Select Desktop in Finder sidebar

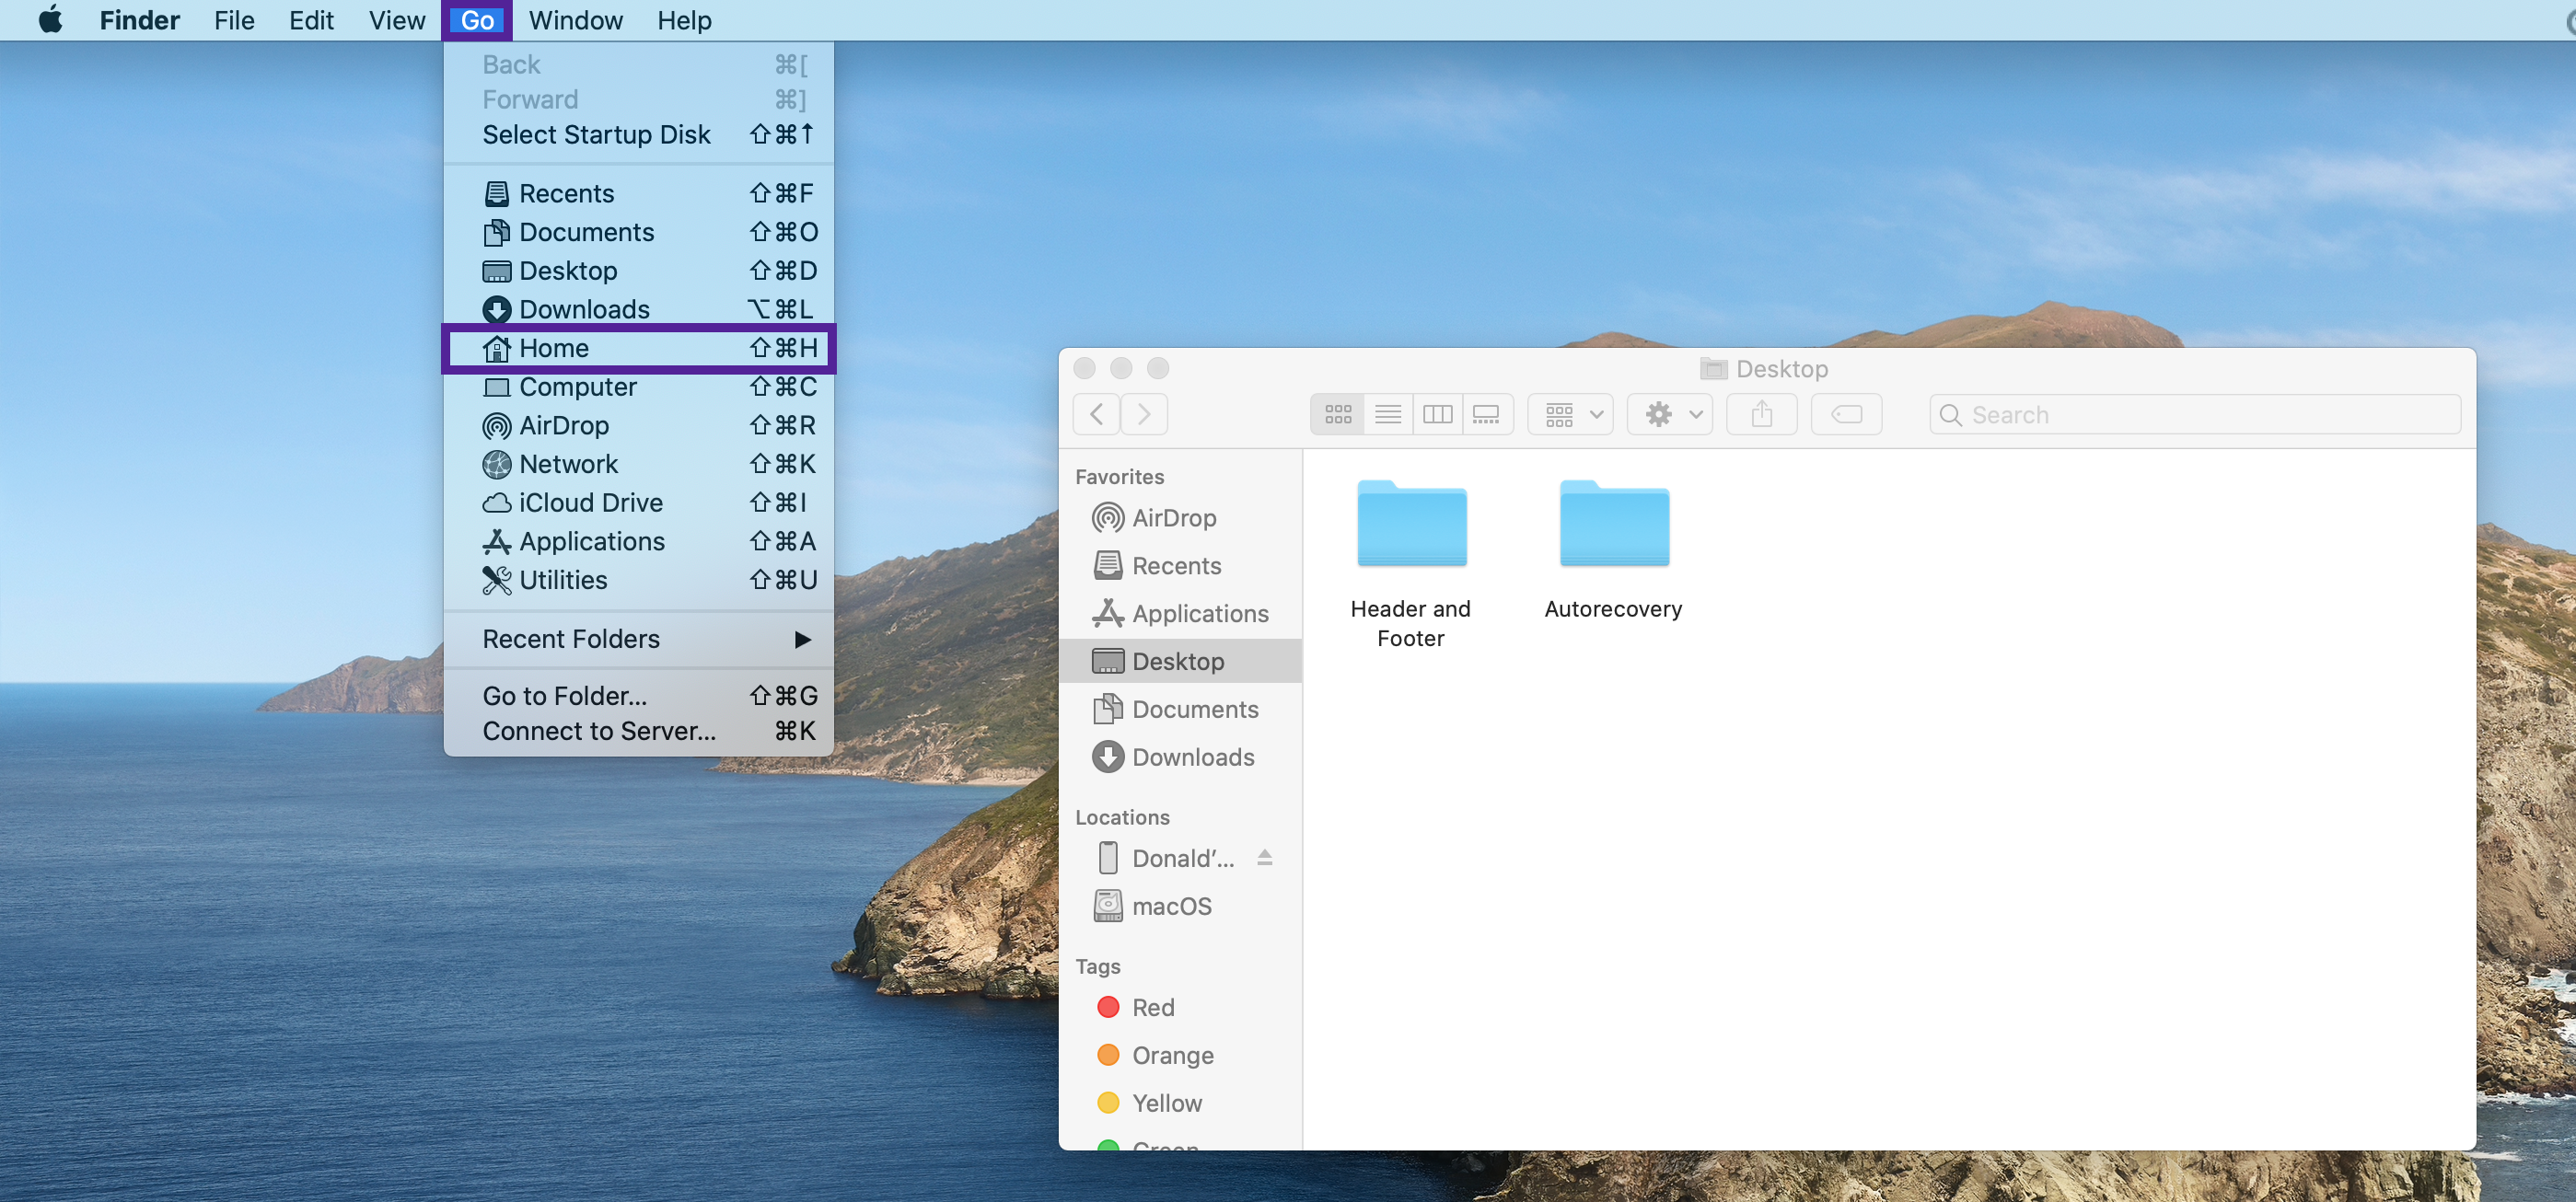pyautogui.click(x=1180, y=661)
